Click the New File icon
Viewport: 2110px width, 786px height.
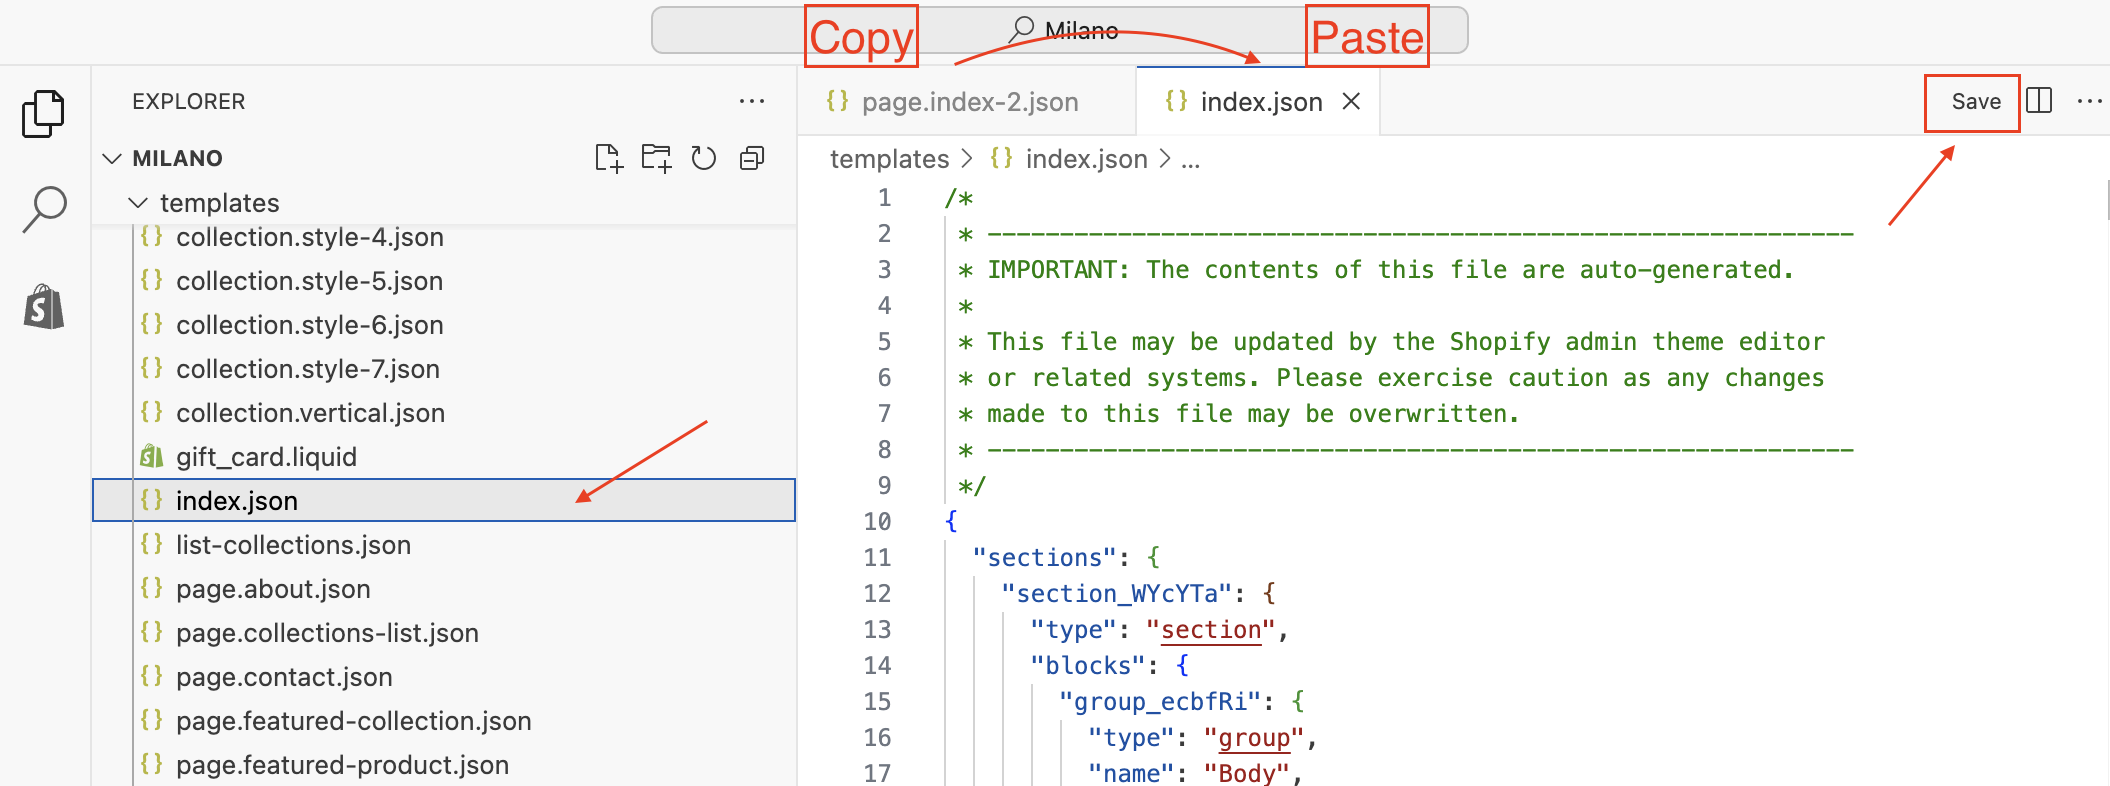pyautogui.click(x=608, y=158)
